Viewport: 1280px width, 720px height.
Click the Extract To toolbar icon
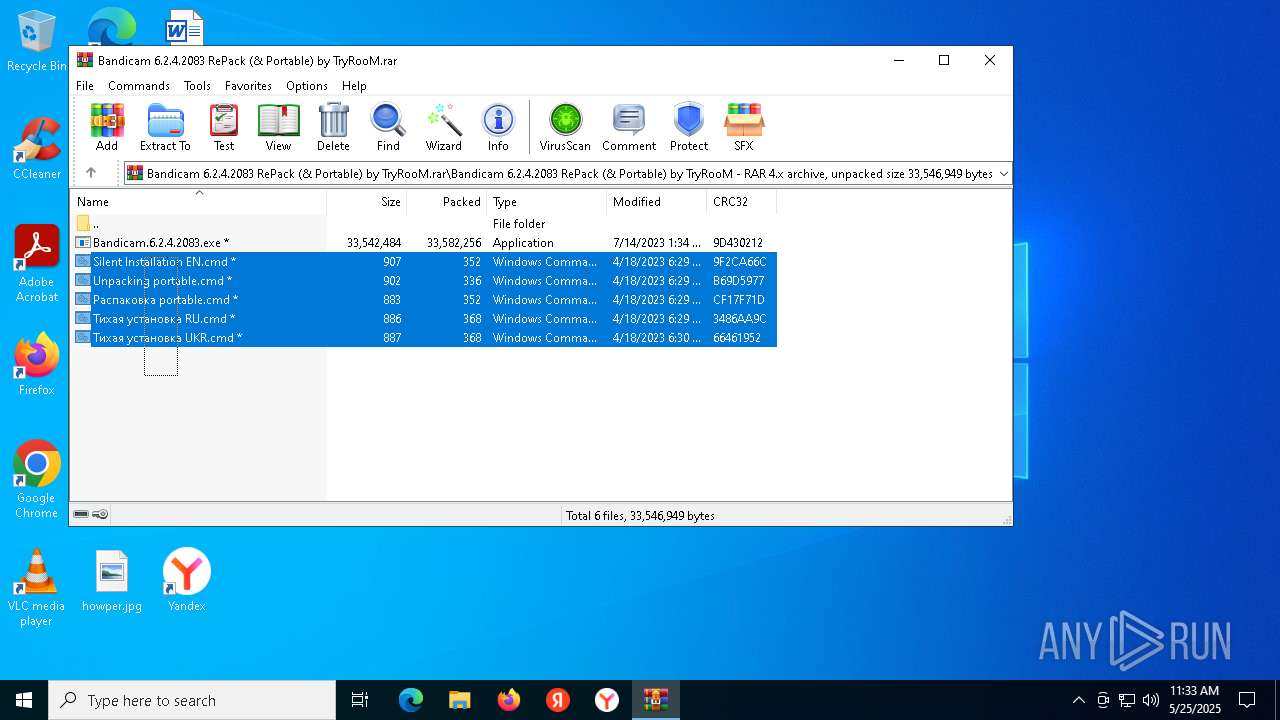165,127
